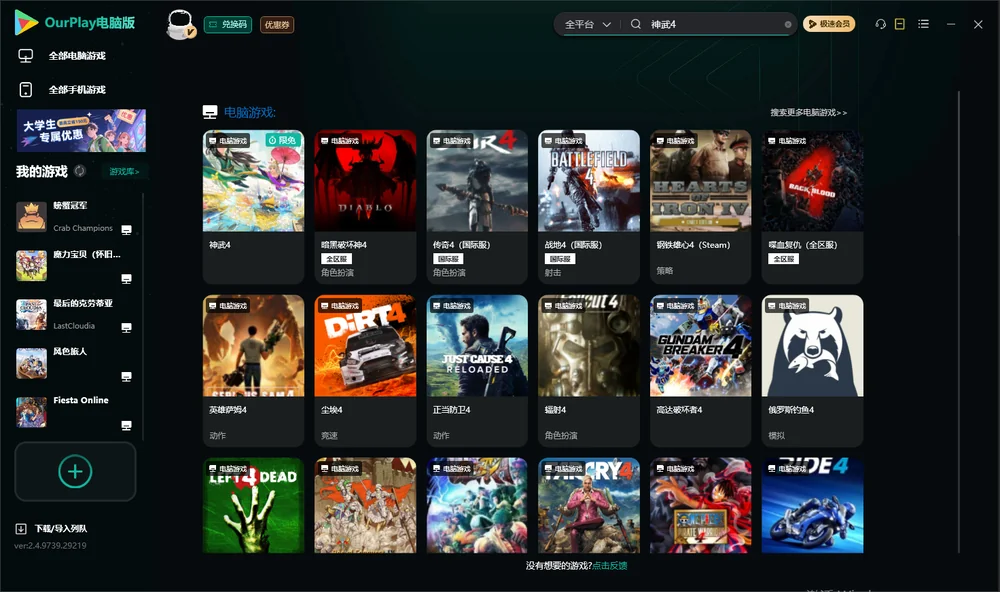The image size is (1000, 592).
Task: Open the 战地4 Battlefield card
Action: pyautogui.click(x=589, y=207)
